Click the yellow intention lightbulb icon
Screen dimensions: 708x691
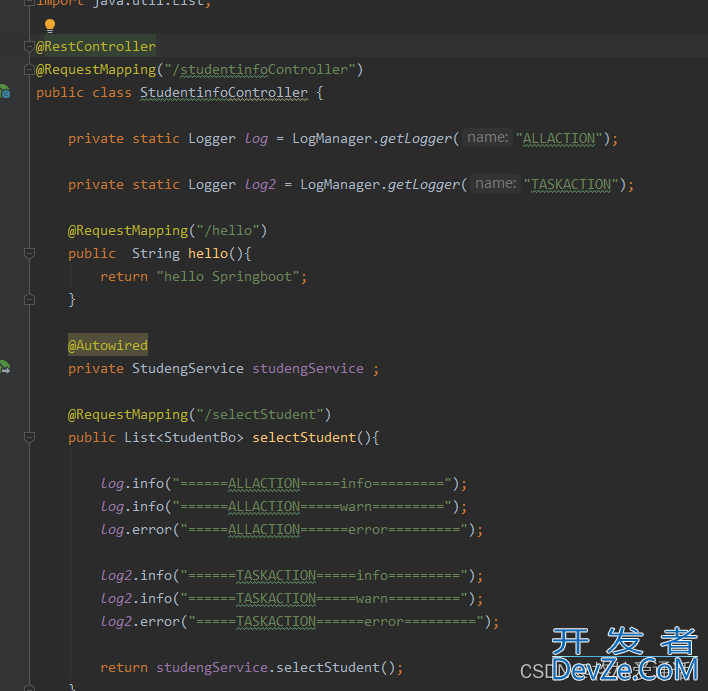[x=50, y=26]
